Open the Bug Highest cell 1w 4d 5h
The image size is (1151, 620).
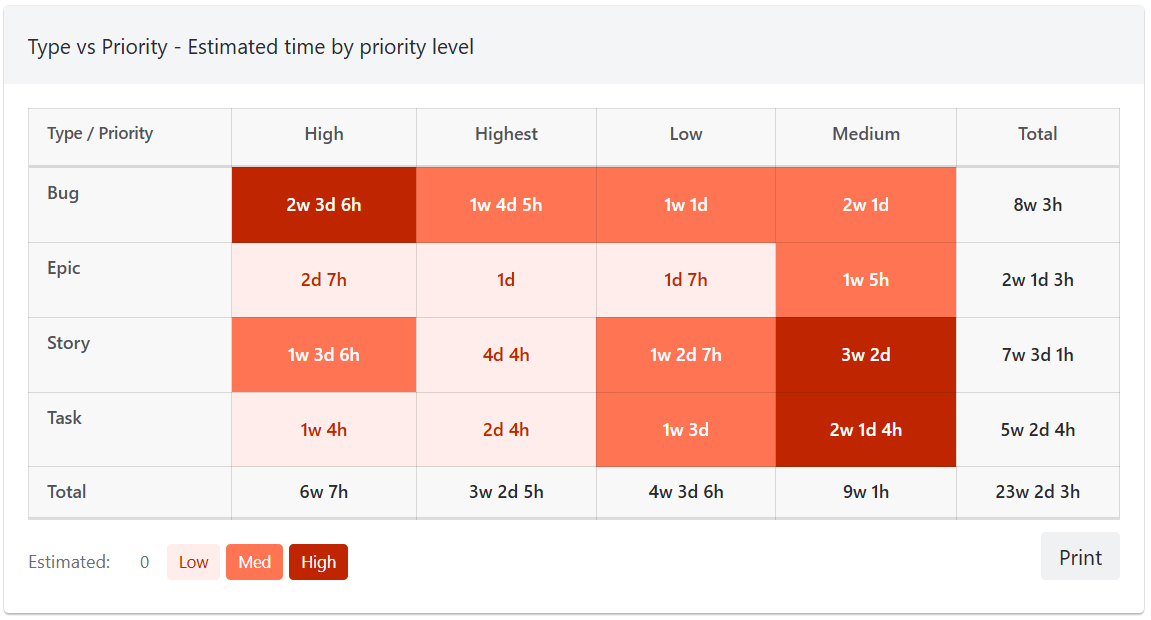[506, 205]
